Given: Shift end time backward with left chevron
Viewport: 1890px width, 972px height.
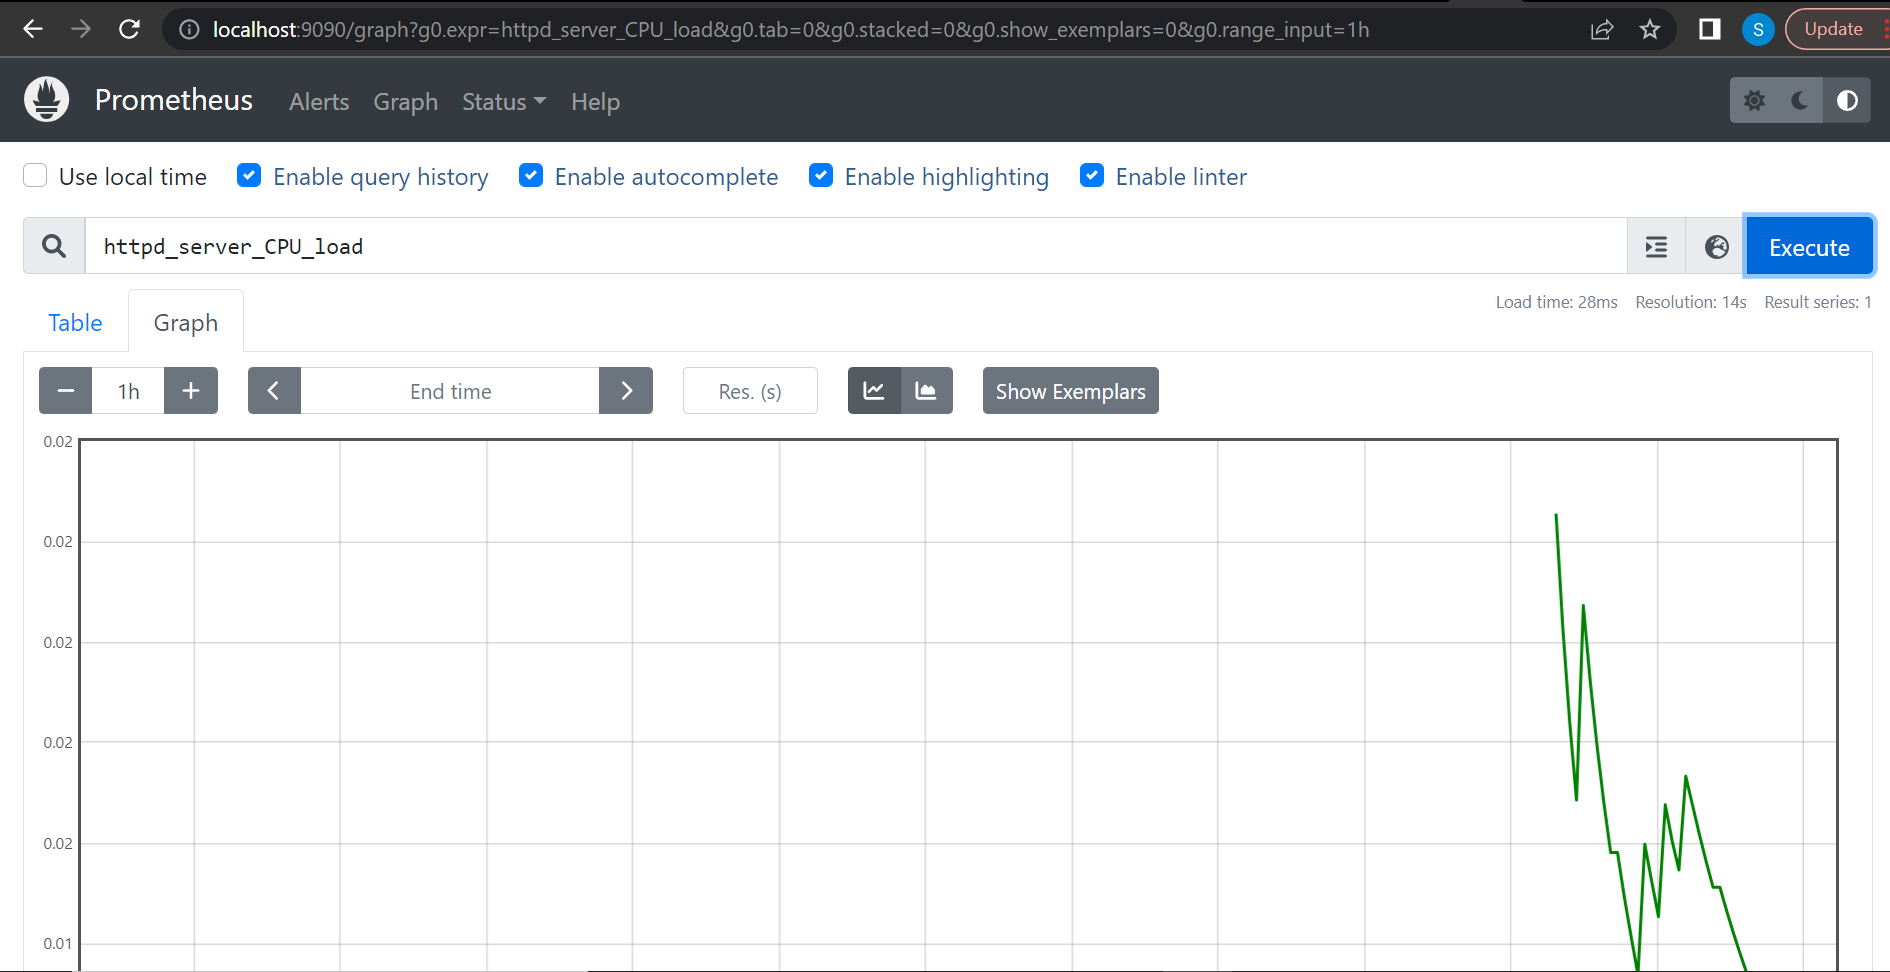Looking at the screenshot, I should (273, 390).
